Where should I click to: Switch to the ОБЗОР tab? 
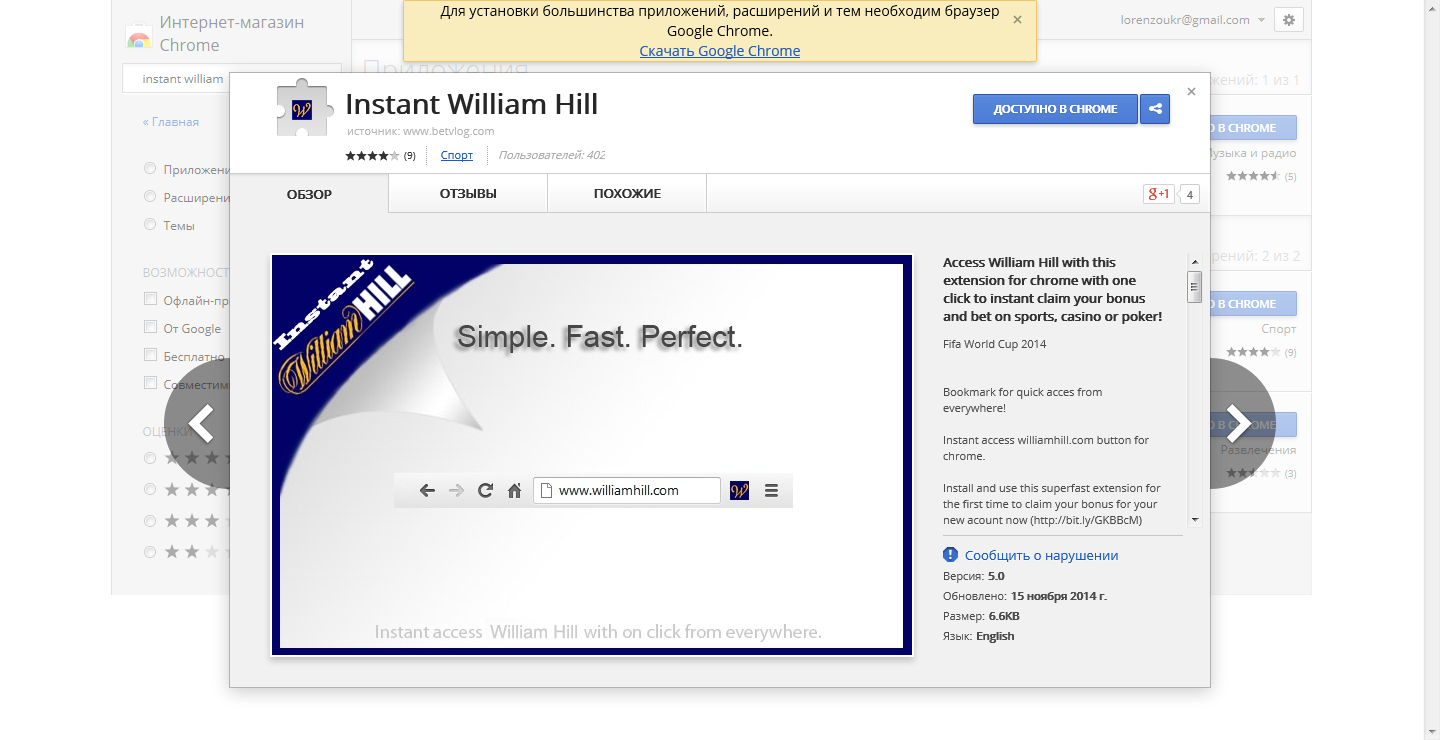coord(309,193)
